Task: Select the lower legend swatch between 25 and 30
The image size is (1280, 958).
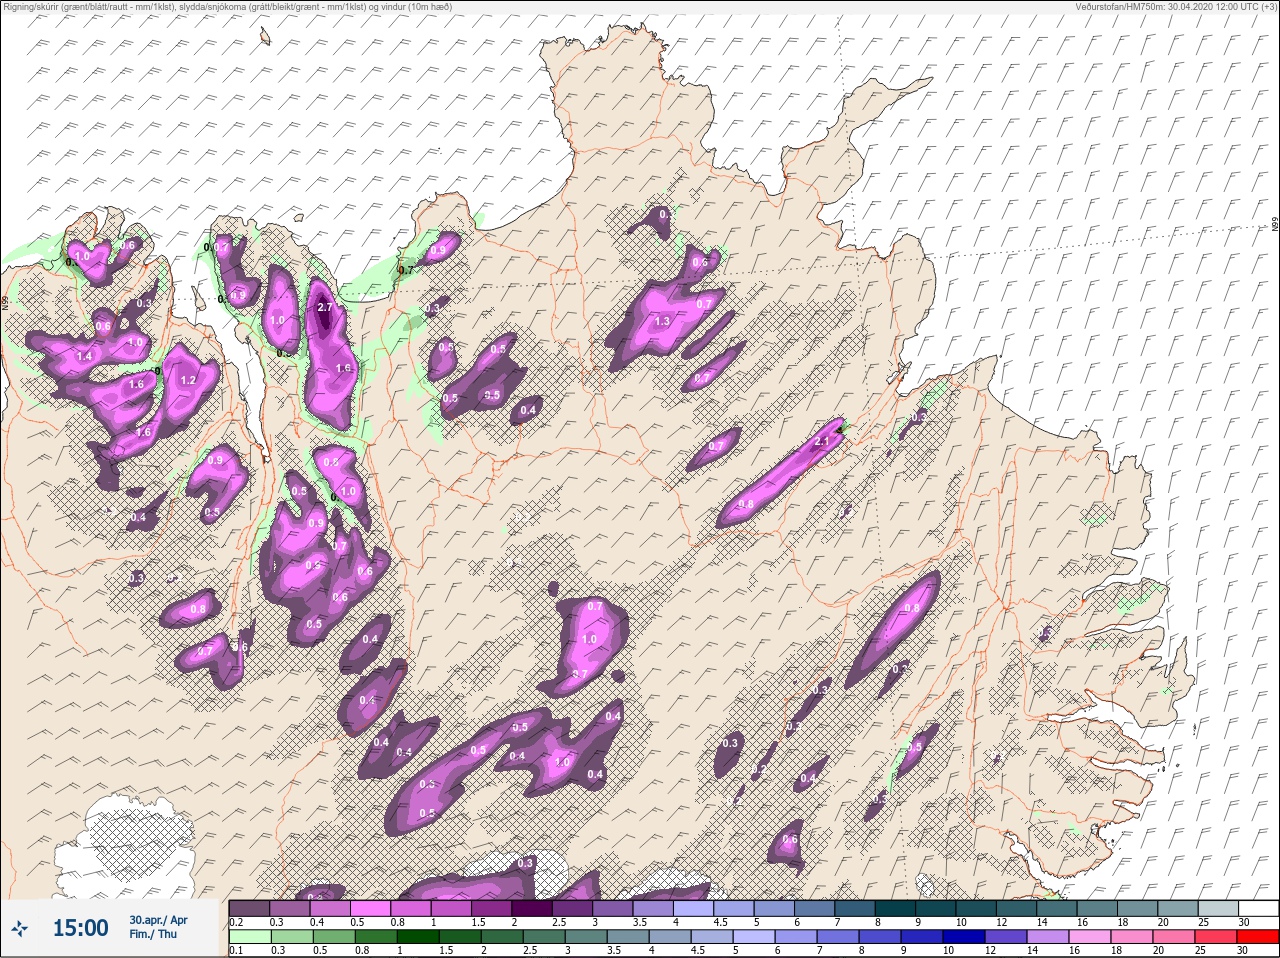Action: click(x=1218, y=937)
